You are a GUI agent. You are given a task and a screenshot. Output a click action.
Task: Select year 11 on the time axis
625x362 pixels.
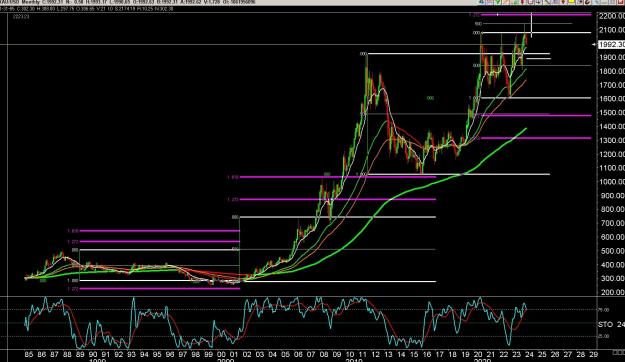click(x=362, y=354)
